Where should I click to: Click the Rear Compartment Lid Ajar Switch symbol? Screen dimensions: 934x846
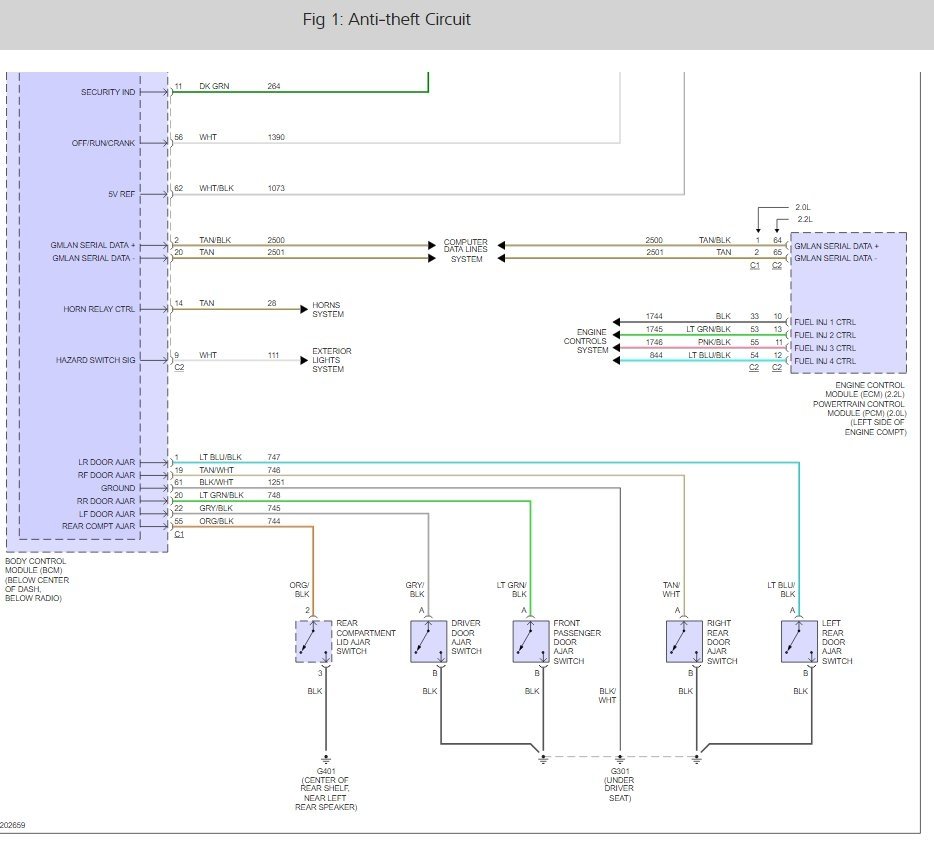[x=314, y=641]
